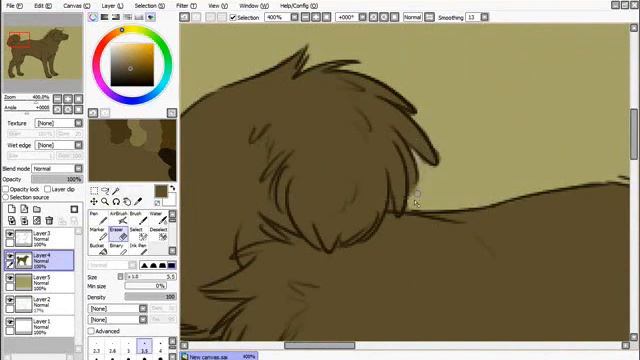
Task: Hide Layer3 using its eye icon
Action: click(10, 234)
